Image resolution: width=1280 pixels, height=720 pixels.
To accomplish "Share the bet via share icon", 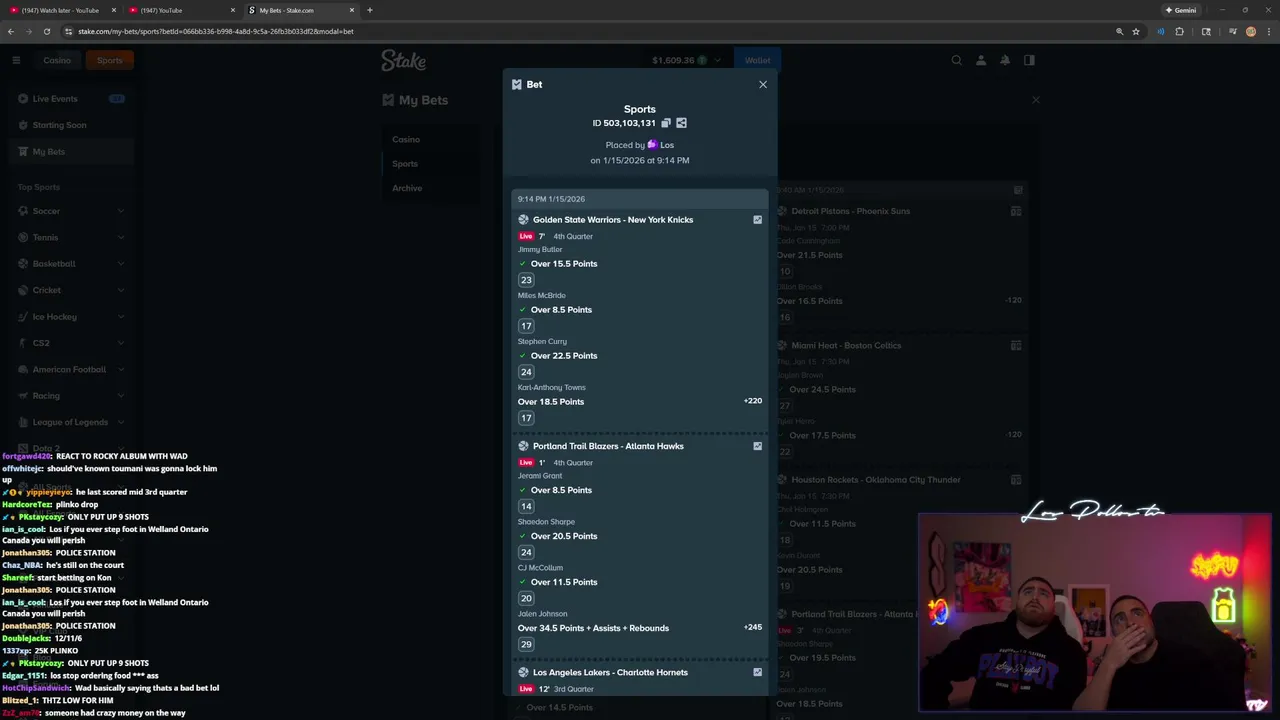I will [681, 123].
